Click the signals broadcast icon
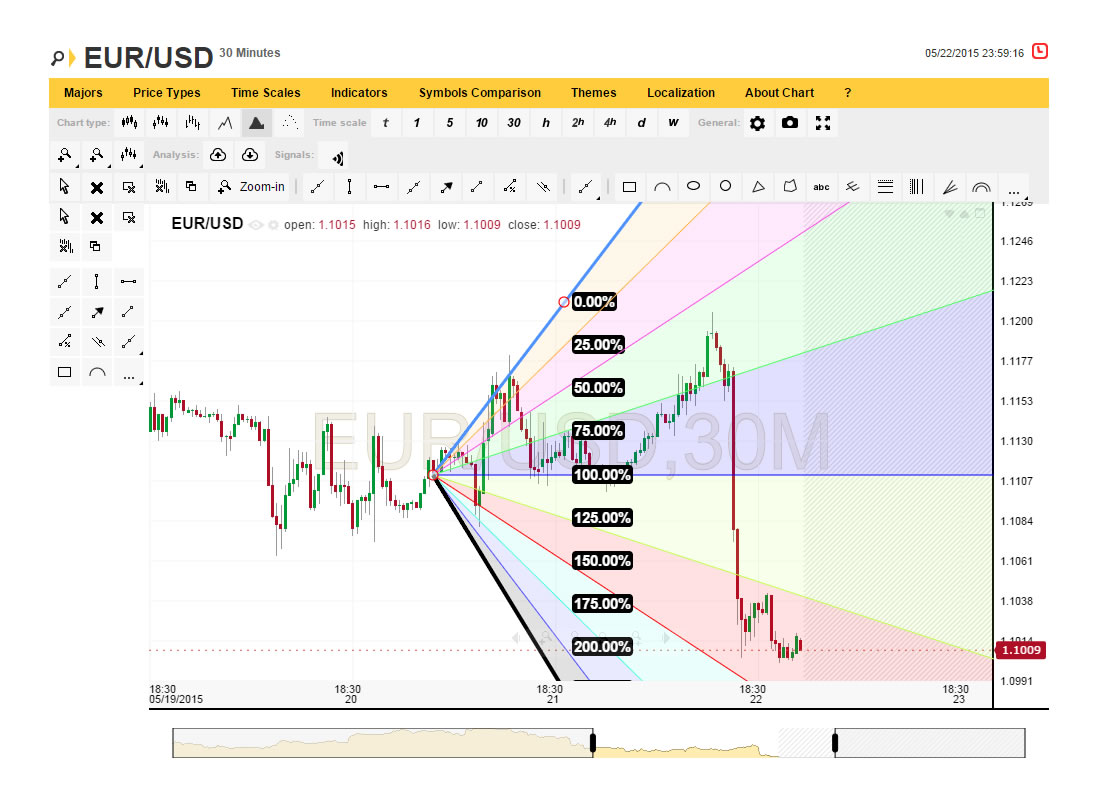Viewport: 1100px width, 800px height. pyautogui.click(x=338, y=156)
